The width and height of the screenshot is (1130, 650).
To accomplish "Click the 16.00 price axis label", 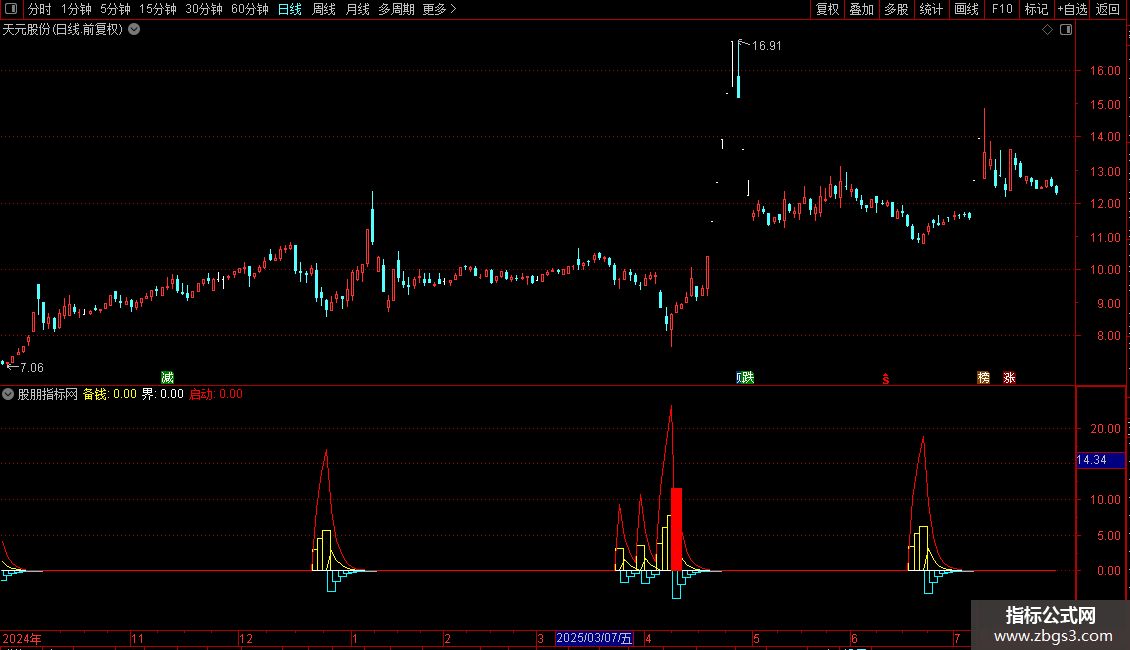I will tap(1105, 71).
